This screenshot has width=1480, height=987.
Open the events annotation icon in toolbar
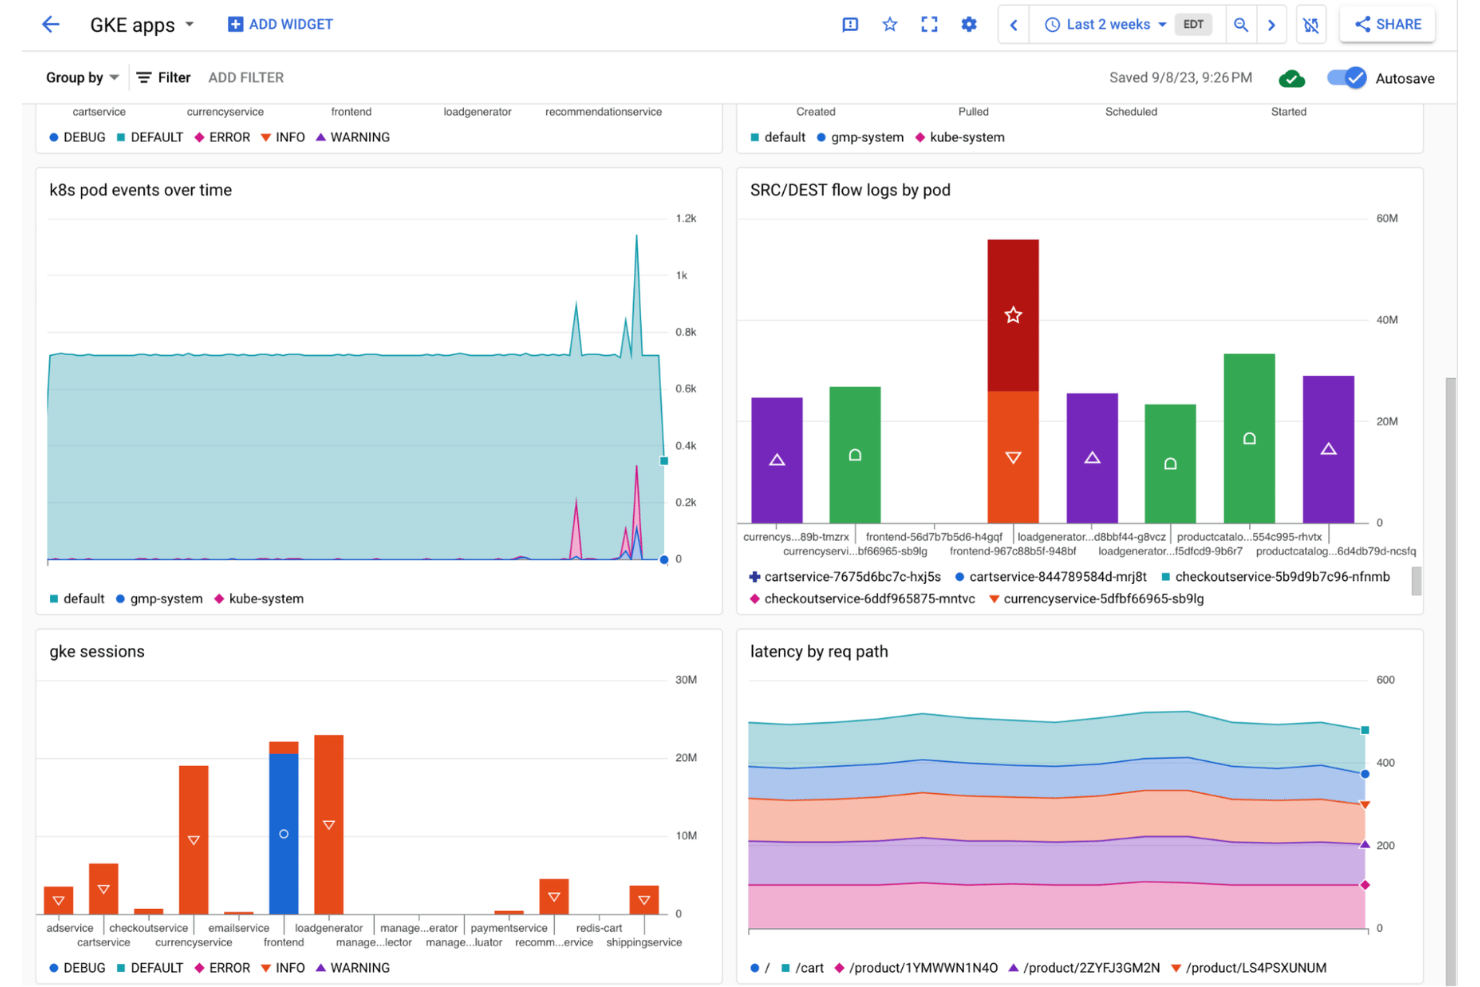click(850, 24)
